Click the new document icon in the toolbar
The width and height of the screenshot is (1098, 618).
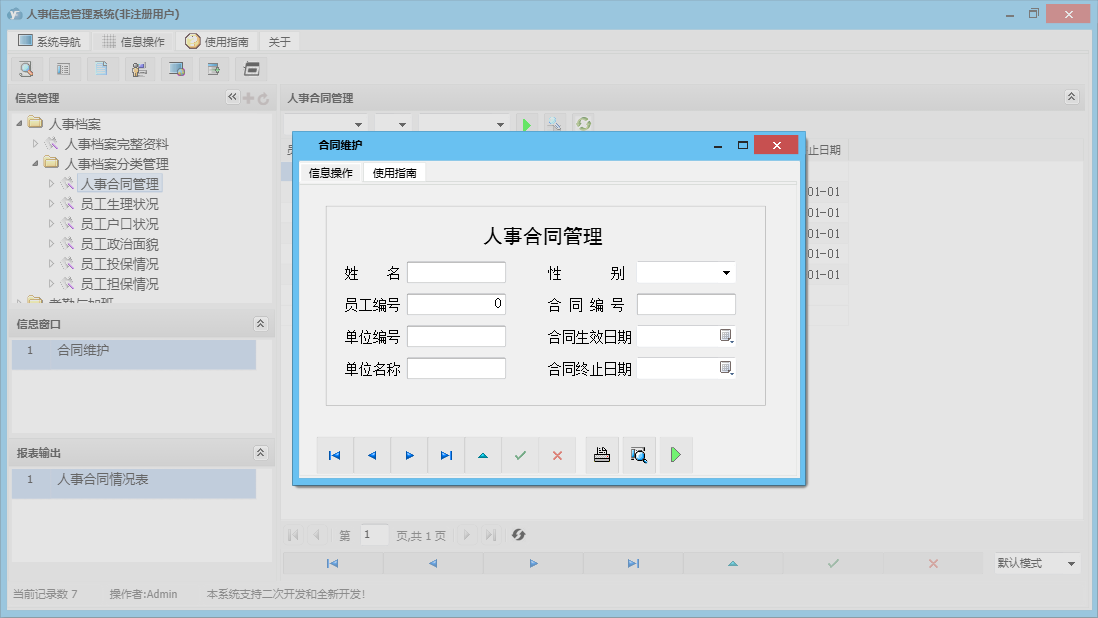(102, 68)
